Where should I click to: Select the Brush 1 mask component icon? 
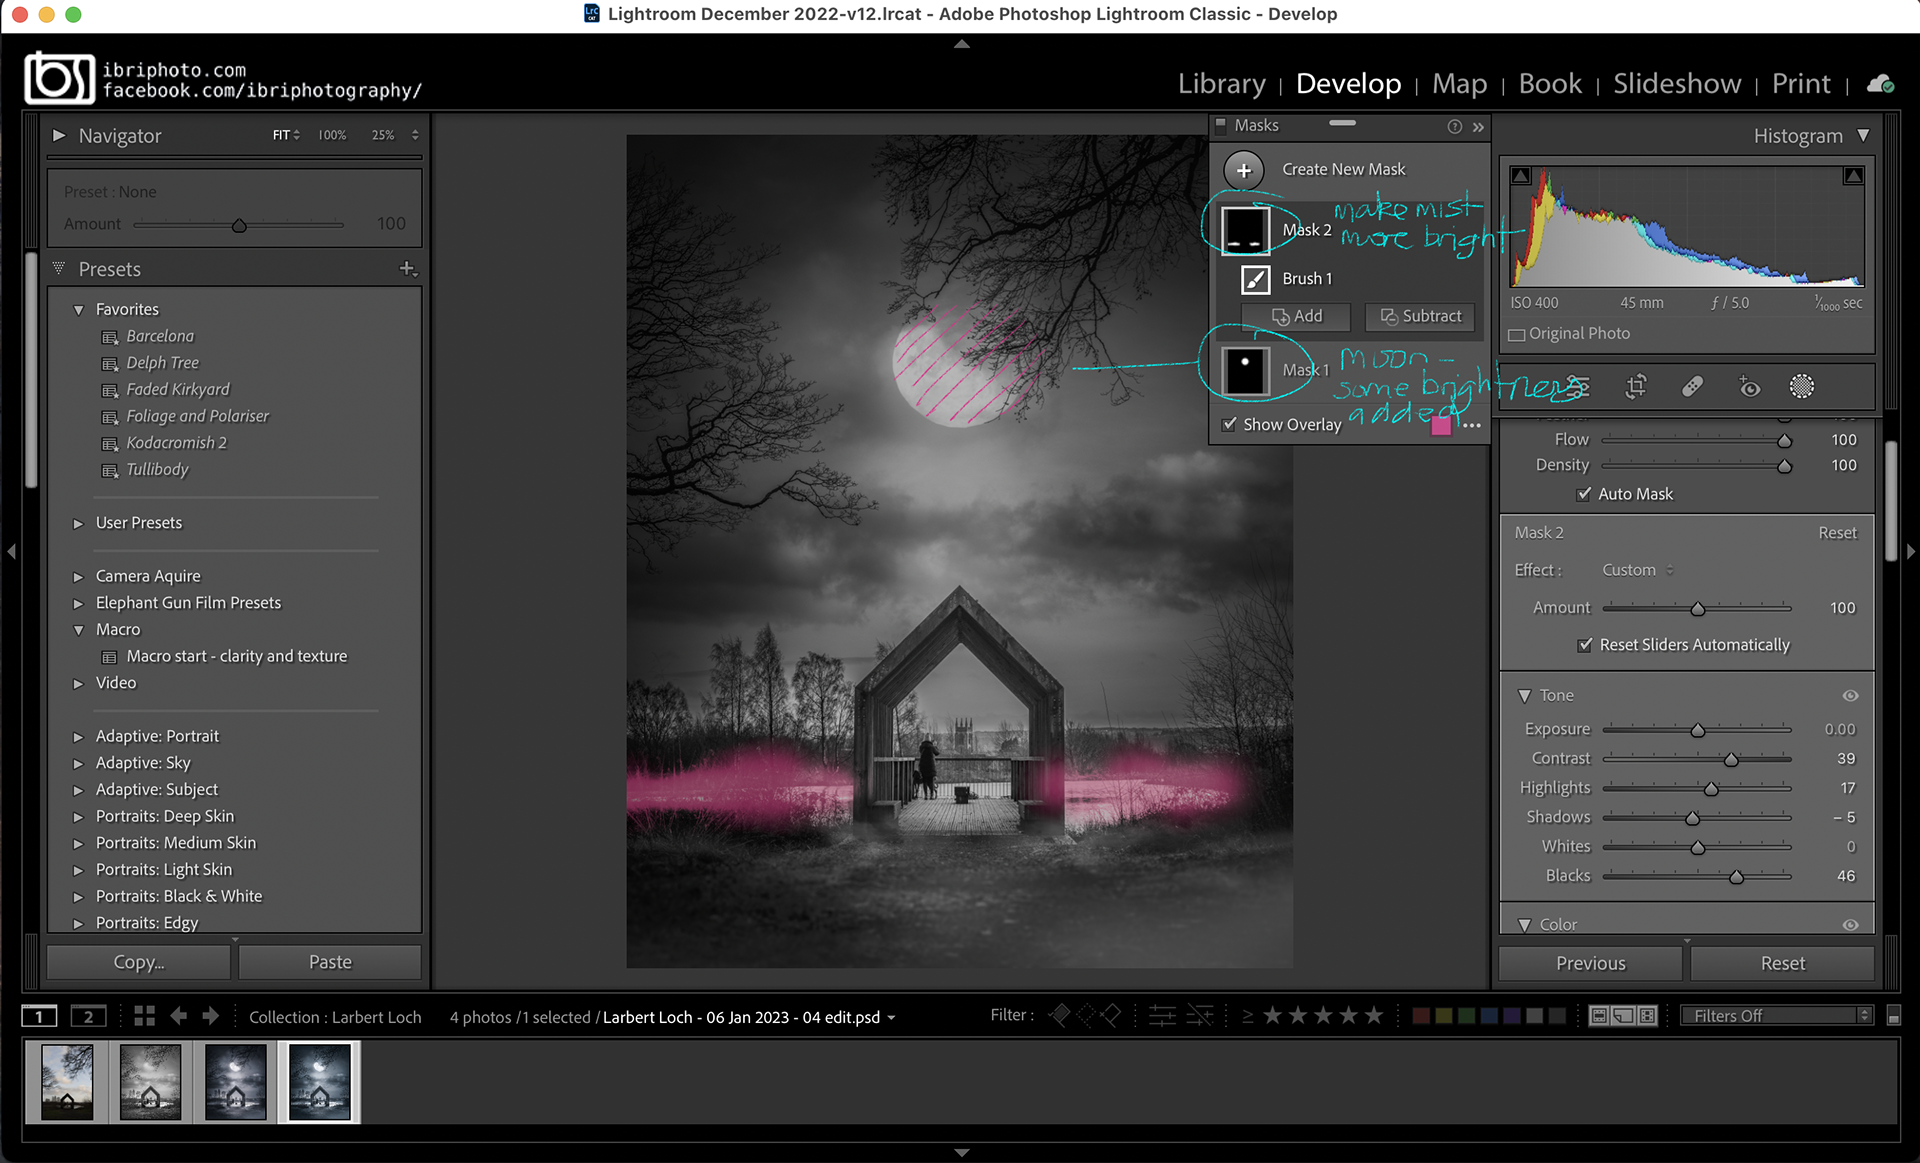click(x=1255, y=279)
